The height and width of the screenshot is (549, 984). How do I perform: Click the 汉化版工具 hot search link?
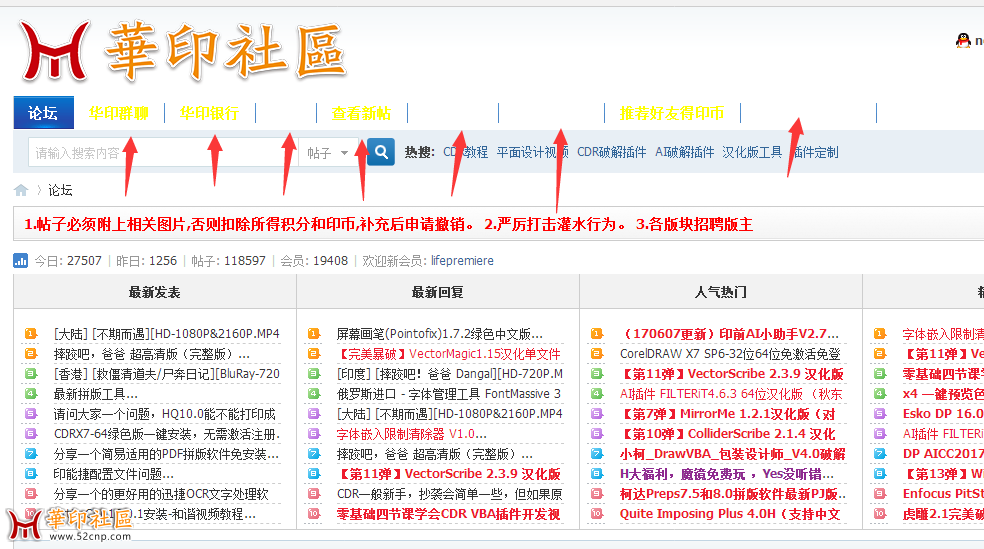point(752,152)
